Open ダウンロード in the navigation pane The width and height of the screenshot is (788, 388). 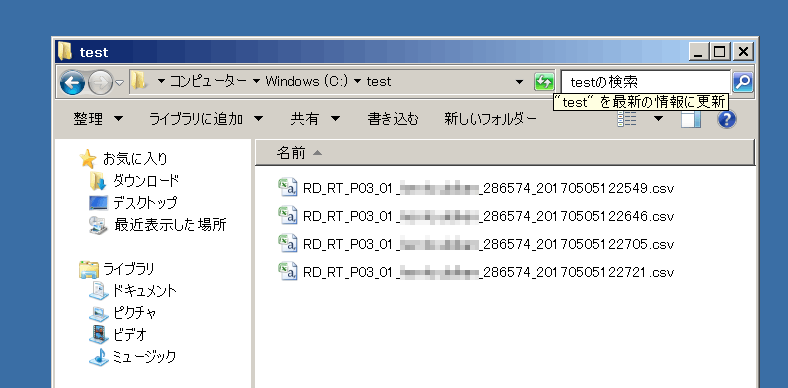(x=145, y=180)
